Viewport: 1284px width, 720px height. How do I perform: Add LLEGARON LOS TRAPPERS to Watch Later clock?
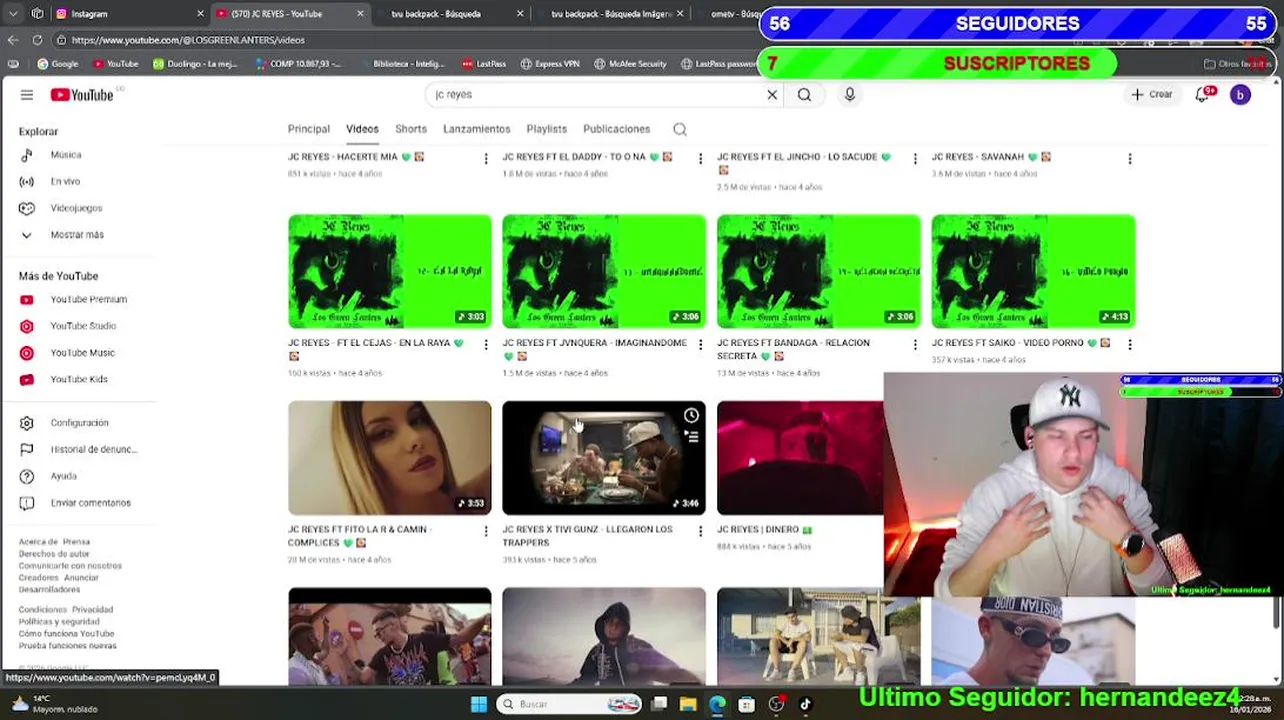(x=691, y=416)
